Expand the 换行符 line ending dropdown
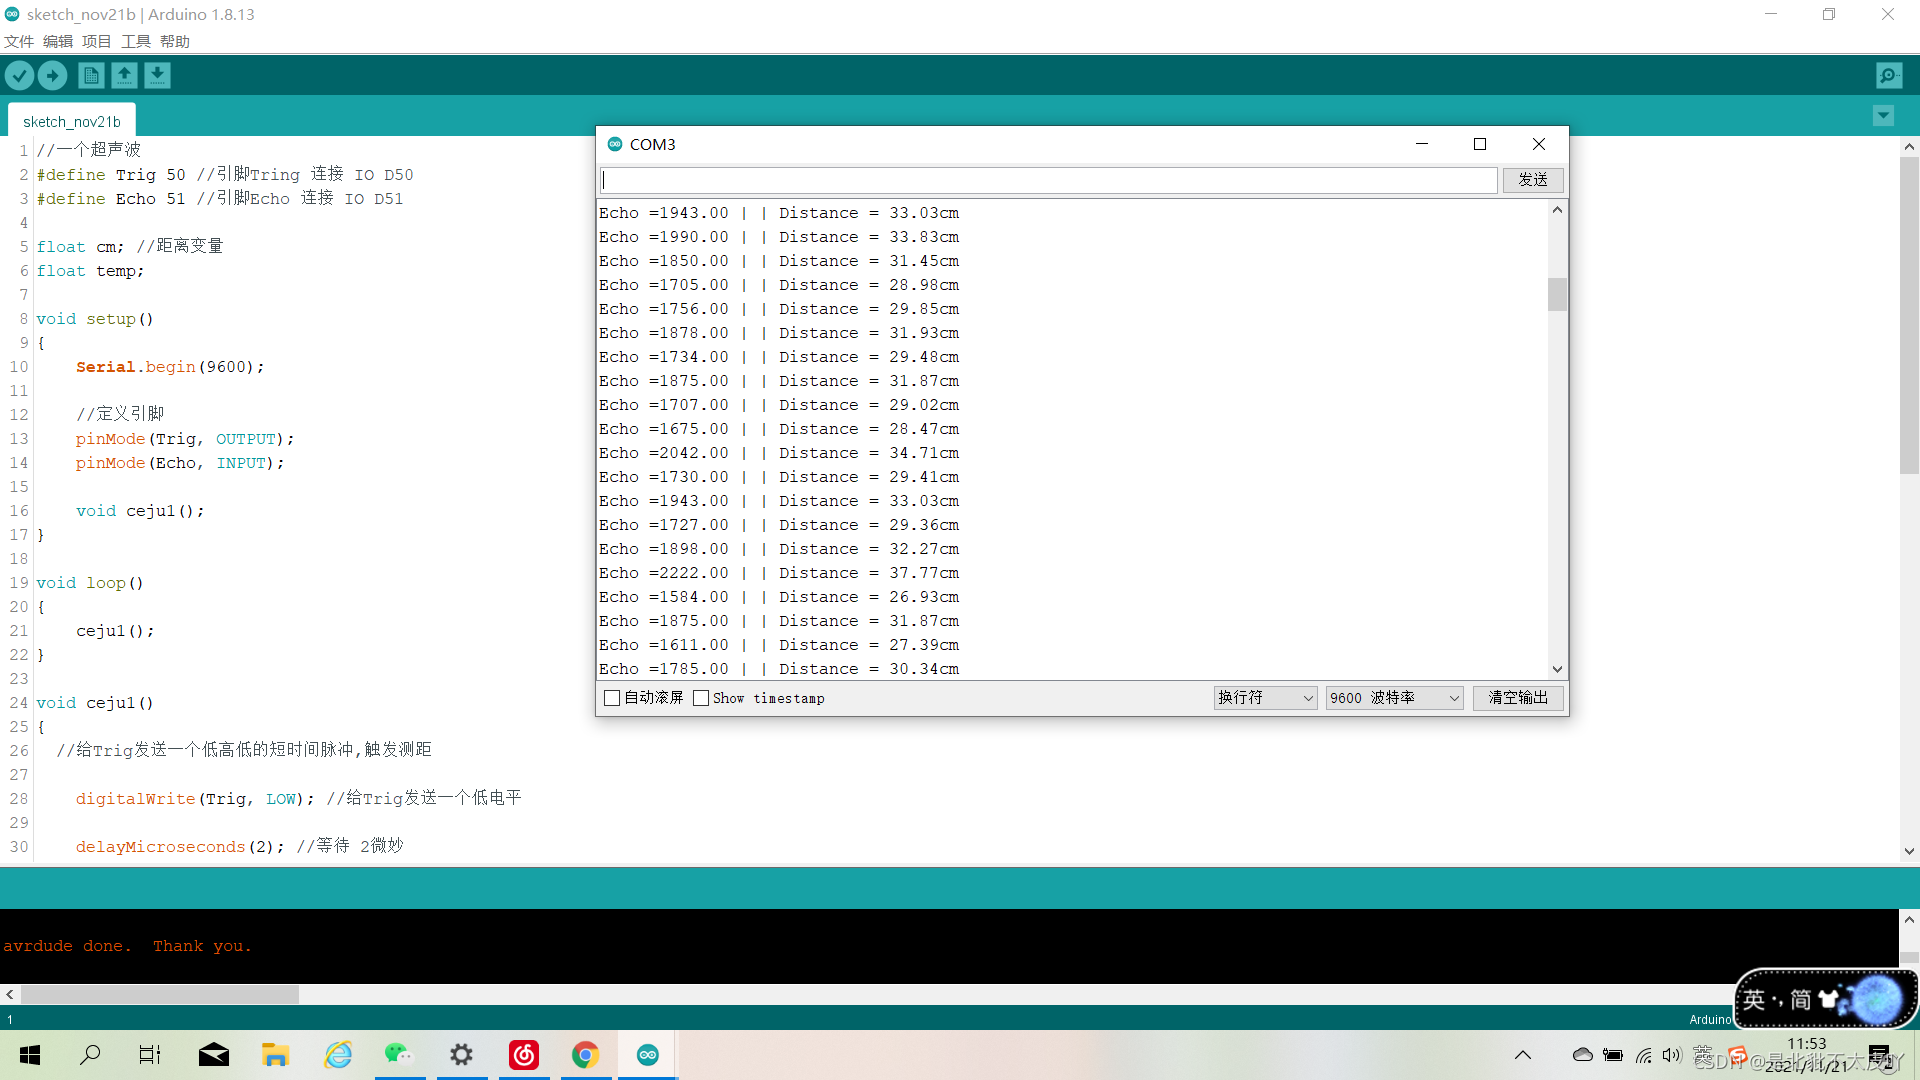 (x=1264, y=698)
